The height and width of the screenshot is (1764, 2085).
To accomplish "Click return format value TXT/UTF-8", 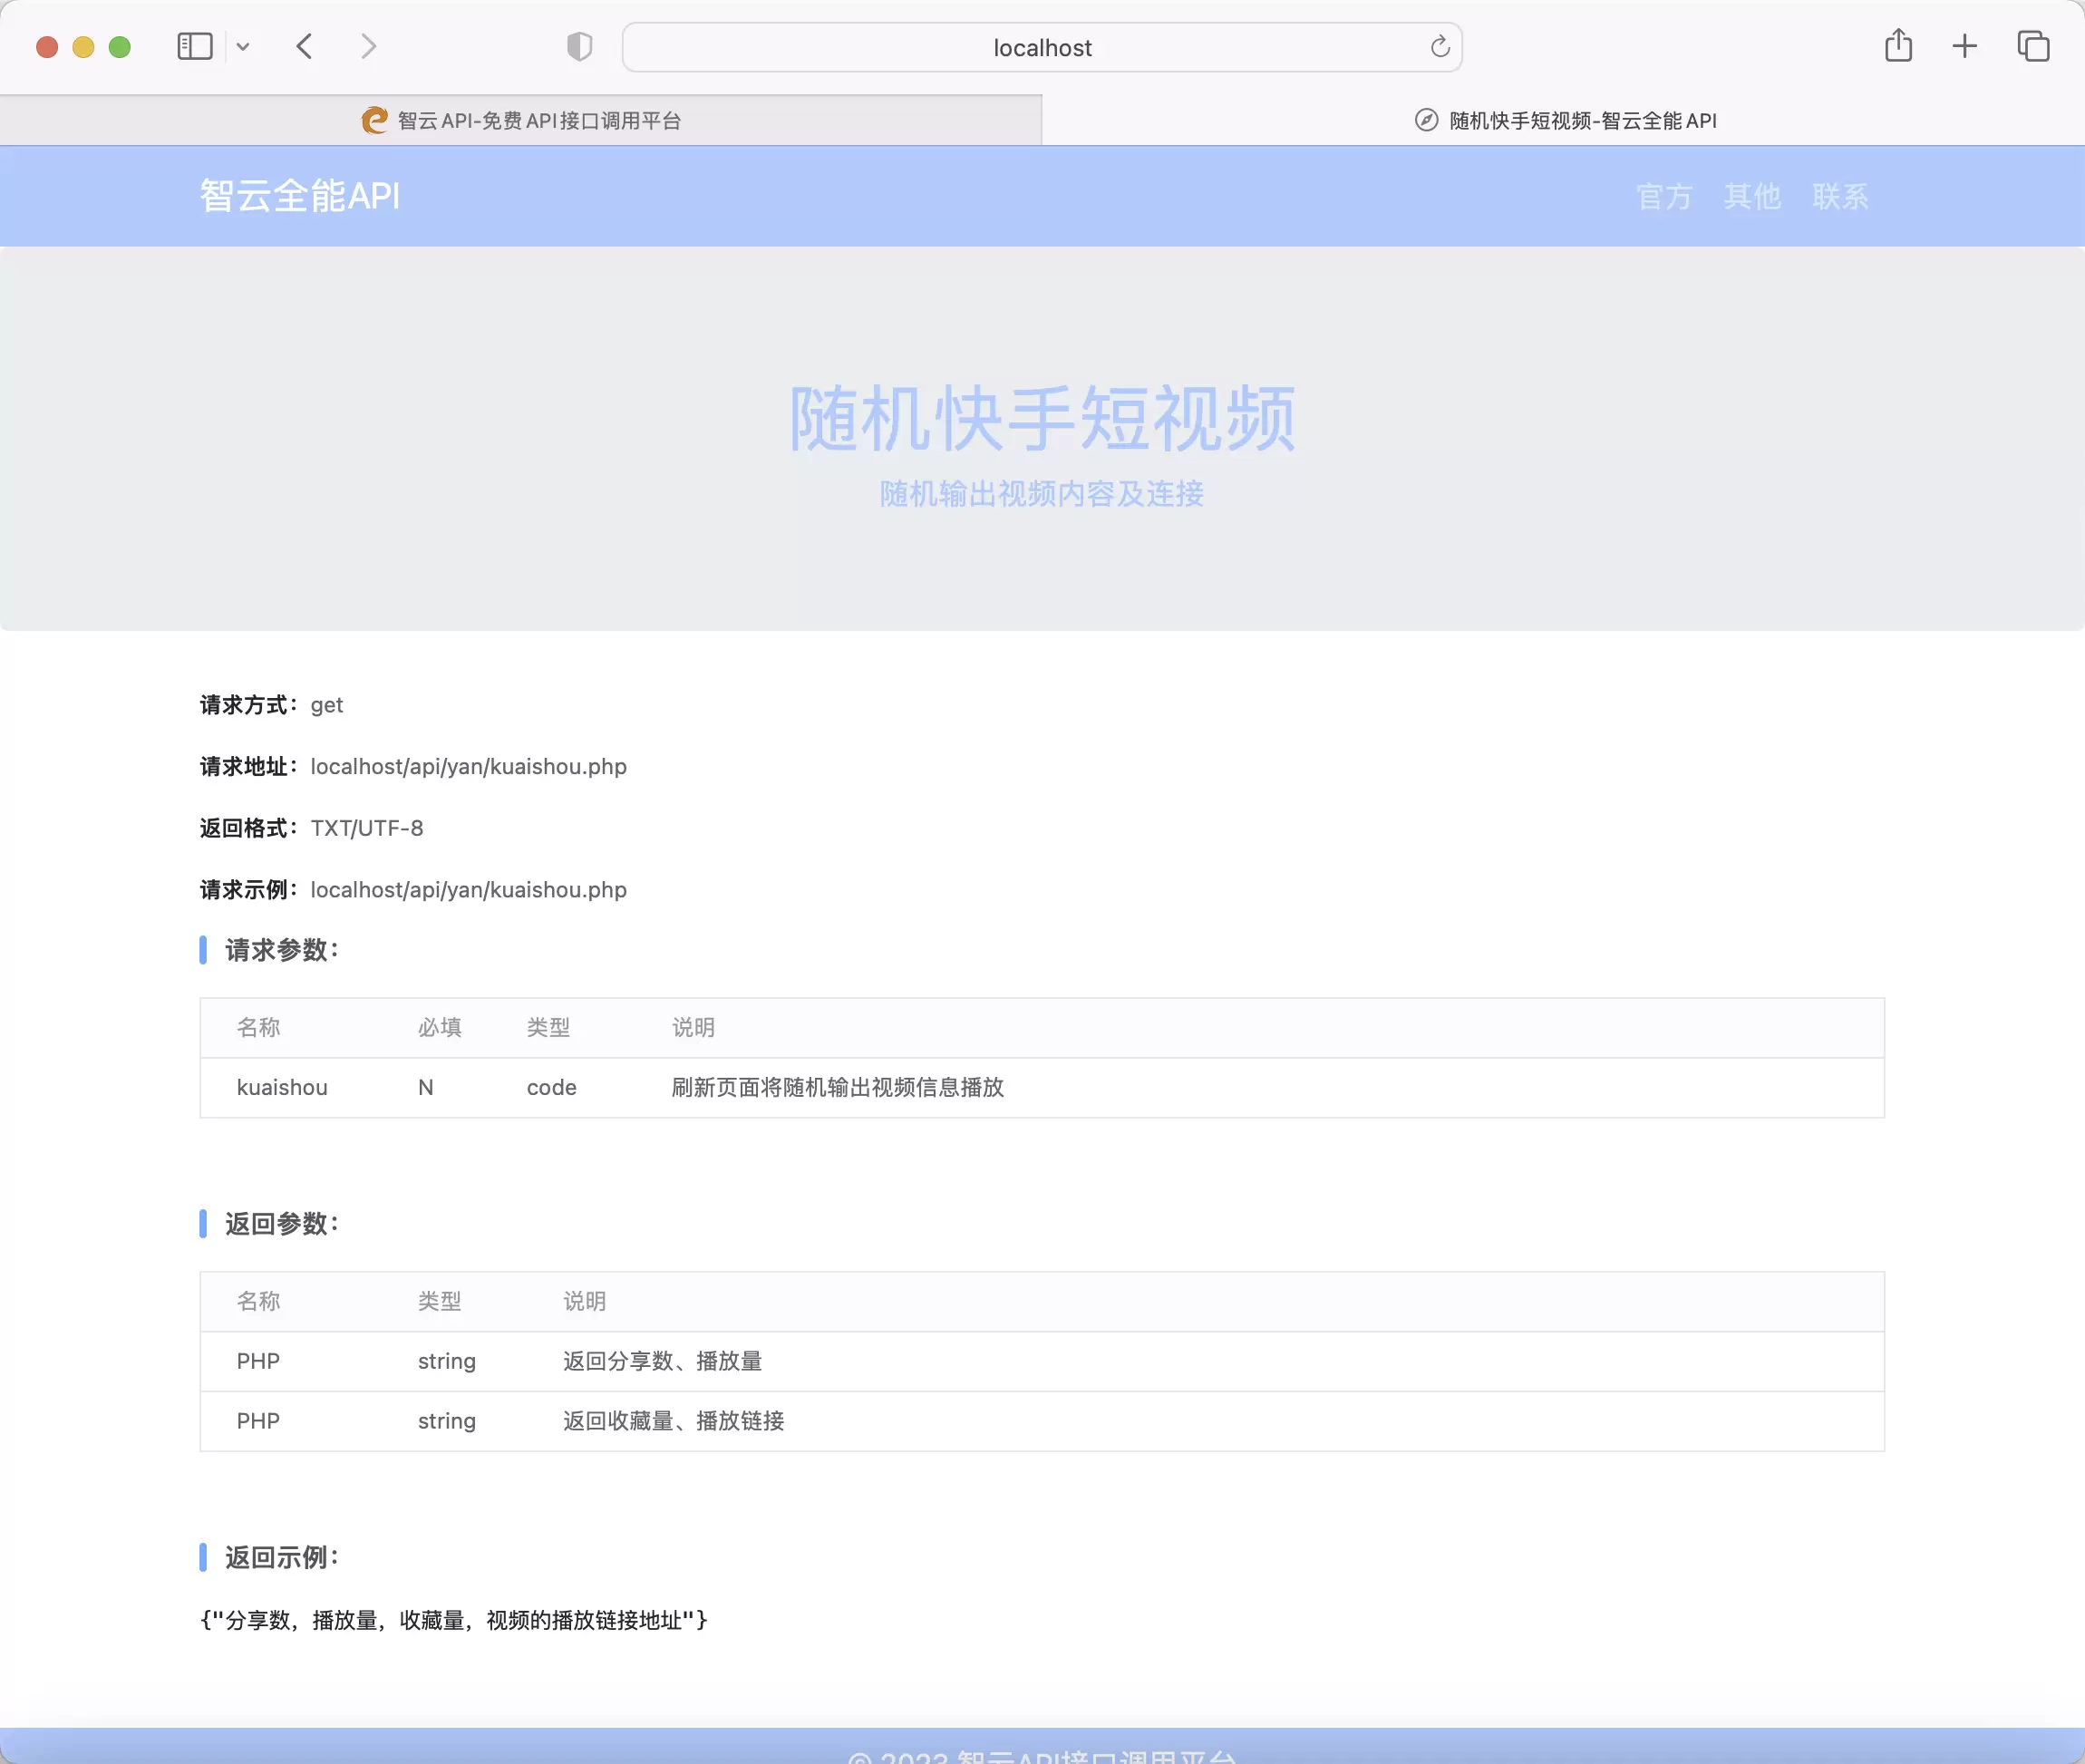I will point(367,829).
